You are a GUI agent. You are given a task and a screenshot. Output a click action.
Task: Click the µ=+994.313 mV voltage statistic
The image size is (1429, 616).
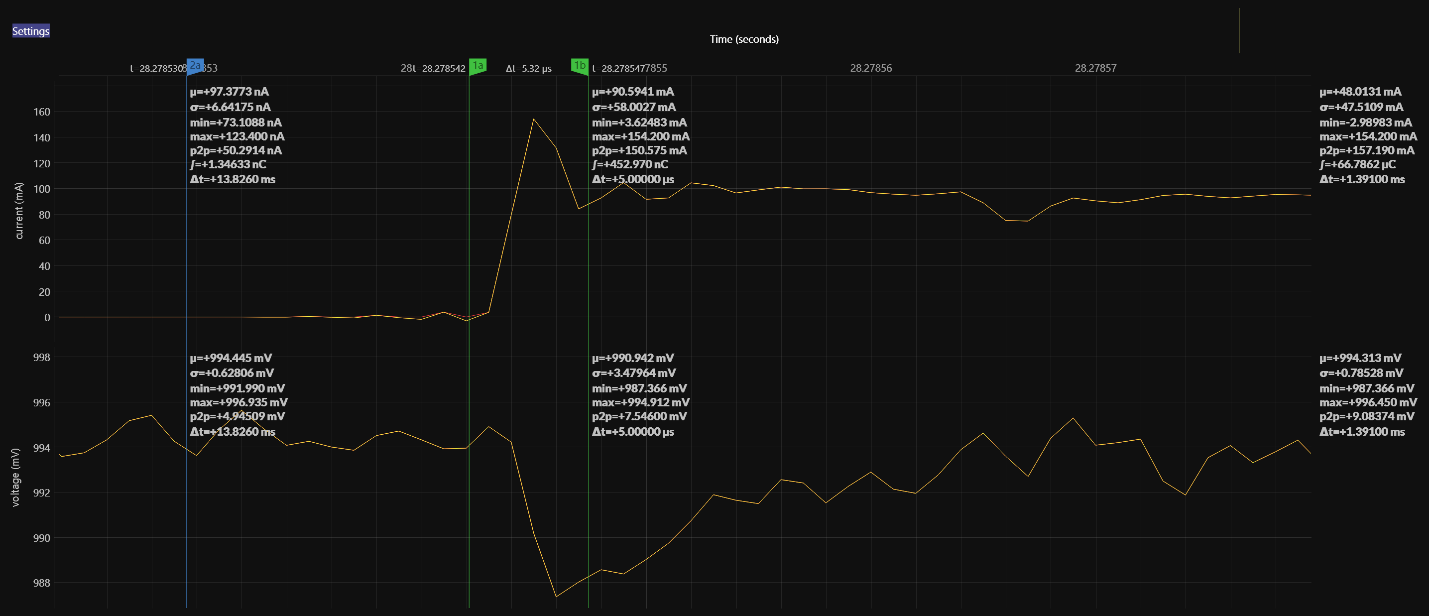pyautogui.click(x=1360, y=358)
